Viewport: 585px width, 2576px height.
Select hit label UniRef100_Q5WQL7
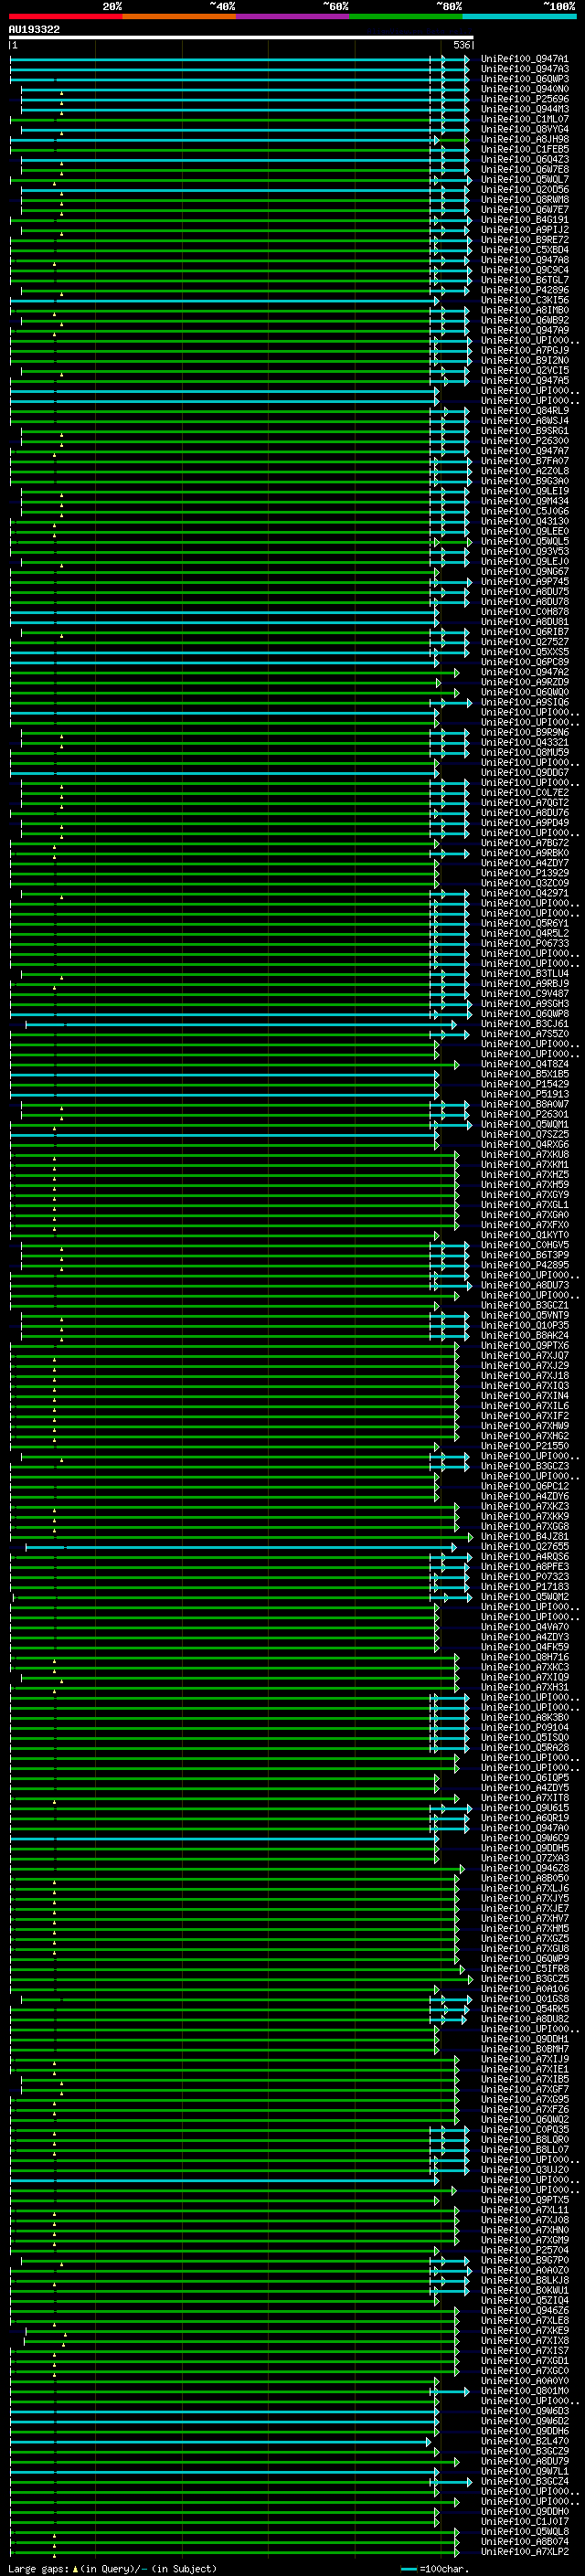tap(524, 180)
